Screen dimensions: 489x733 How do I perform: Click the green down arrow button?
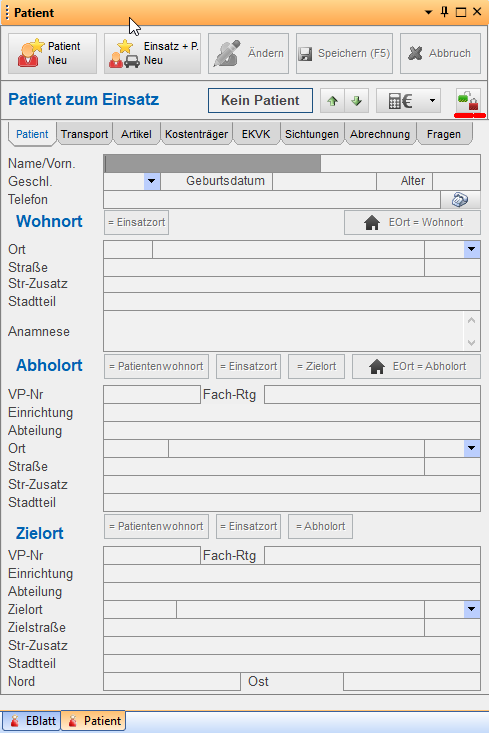click(357, 101)
